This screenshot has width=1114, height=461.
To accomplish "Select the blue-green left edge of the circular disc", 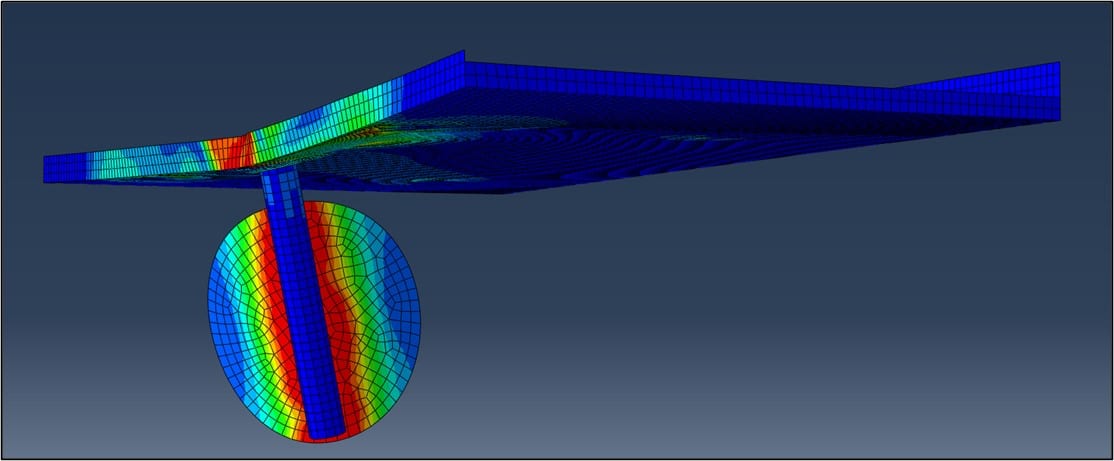I will coord(220,300).
